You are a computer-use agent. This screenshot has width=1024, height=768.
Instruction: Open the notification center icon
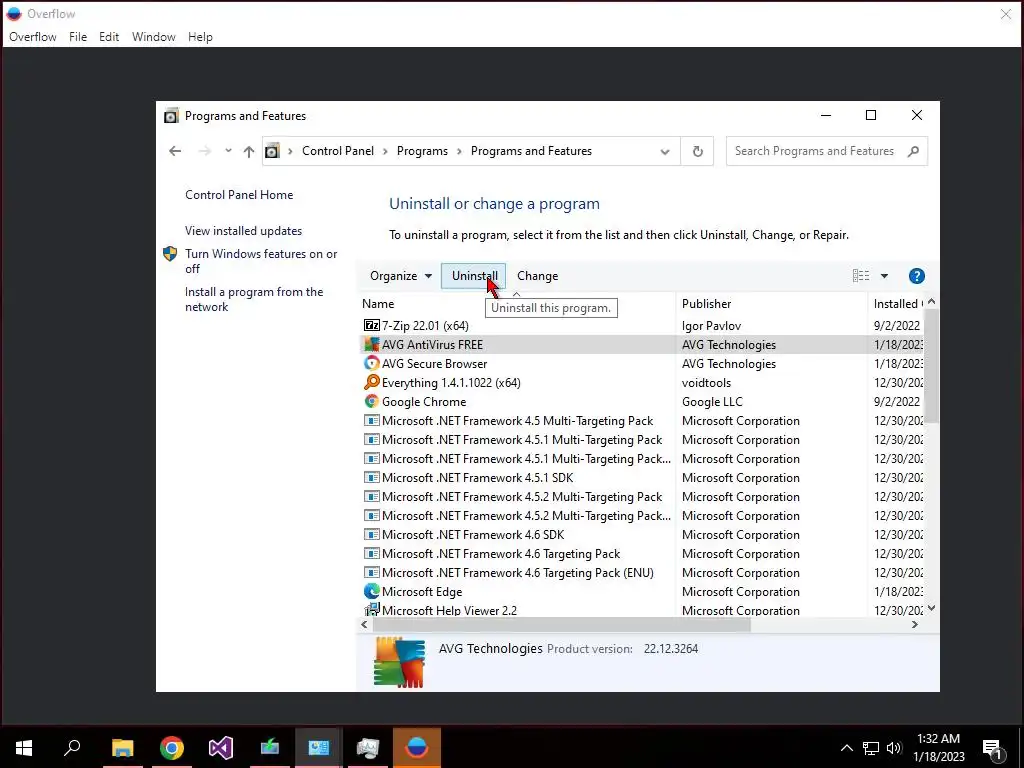993,748
